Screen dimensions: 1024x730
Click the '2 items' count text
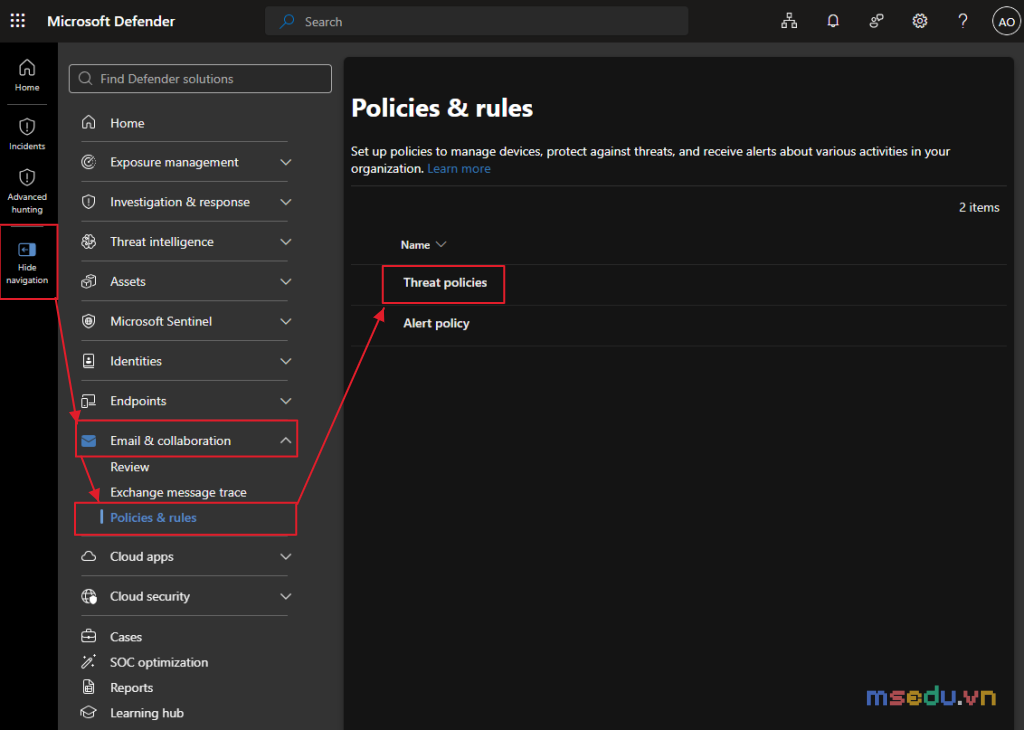coord(979,208)
